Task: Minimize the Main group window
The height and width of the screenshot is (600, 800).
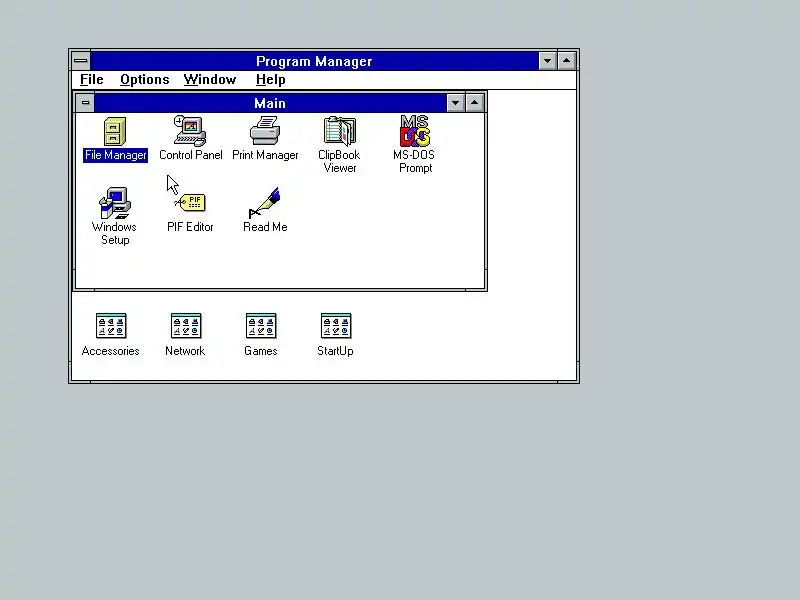Action: [455, 103]
